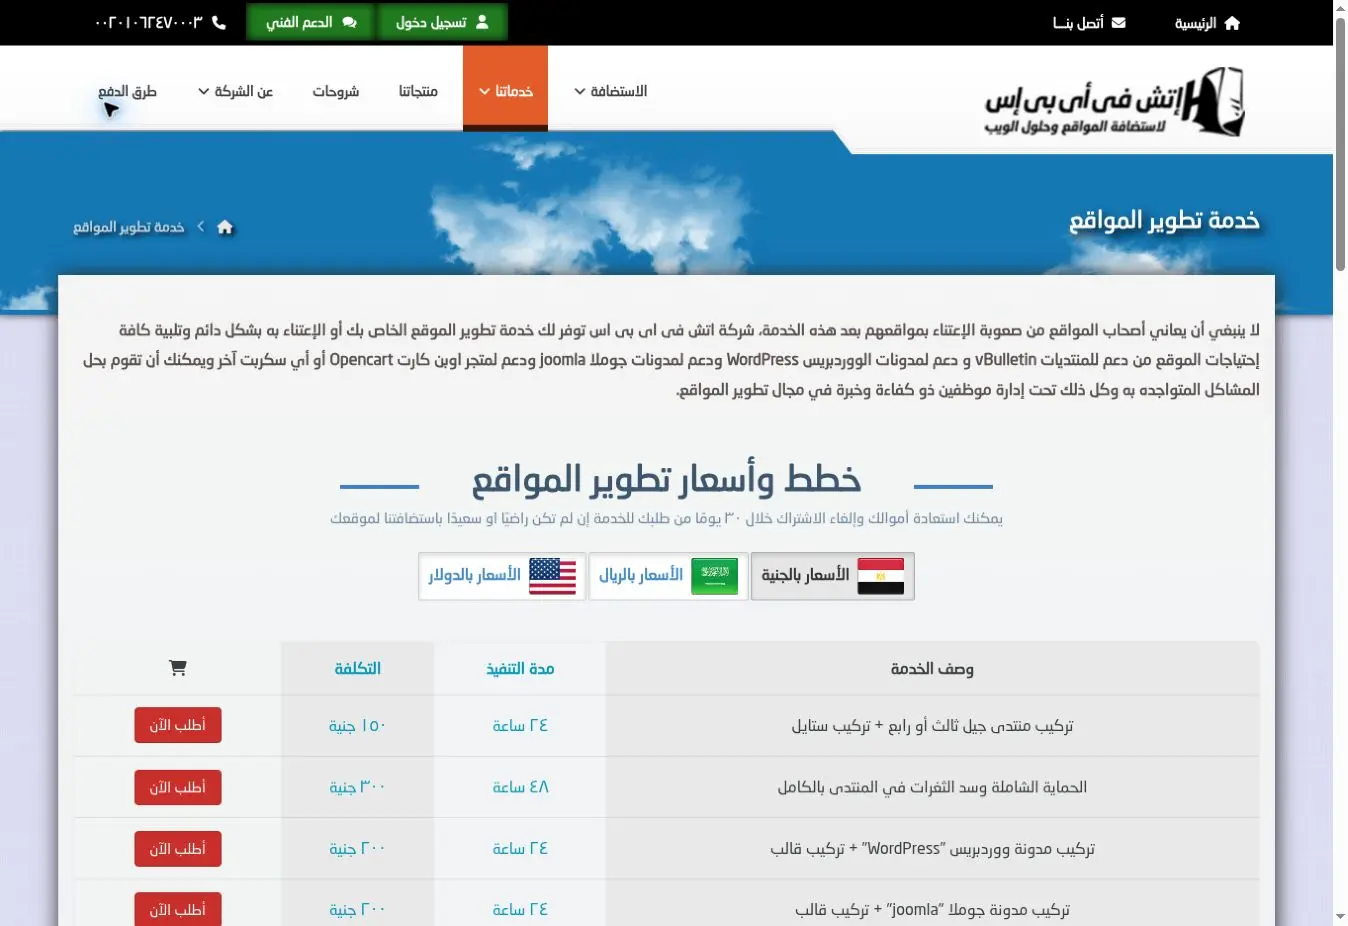Image resolution: width=1348 pixels, height=926 pixels.
Task: Click breadcrumb text خدمة تطوير المواقع
Action: (128, 227)
